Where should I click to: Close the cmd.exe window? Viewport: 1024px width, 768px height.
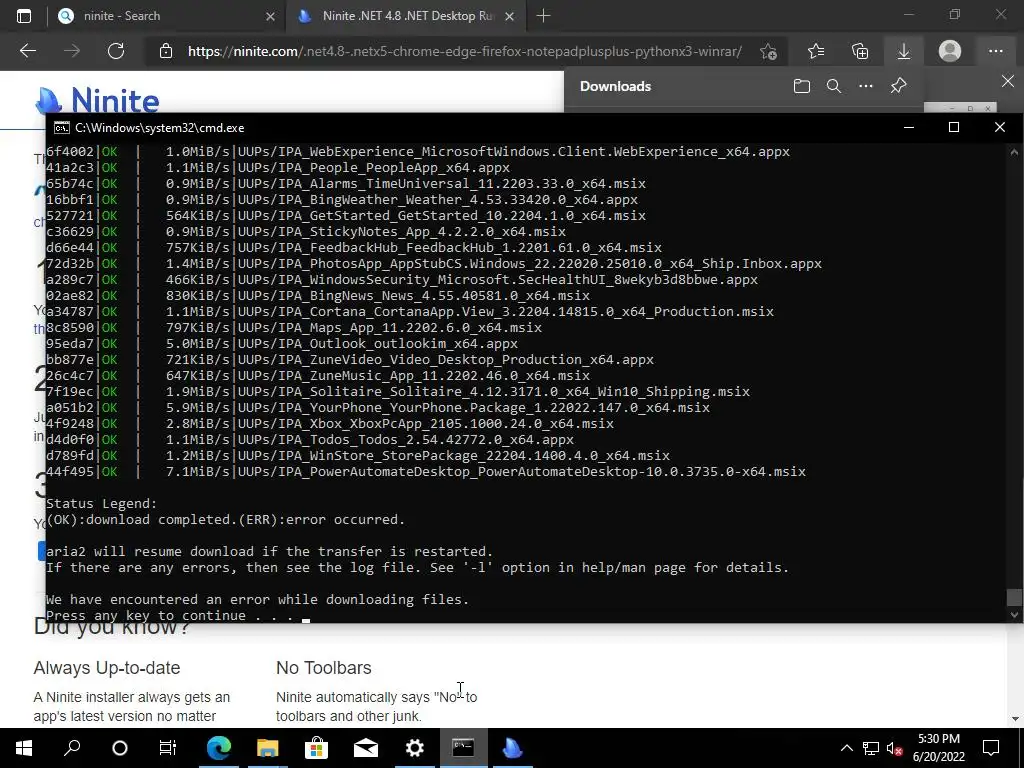[1000, 127]
